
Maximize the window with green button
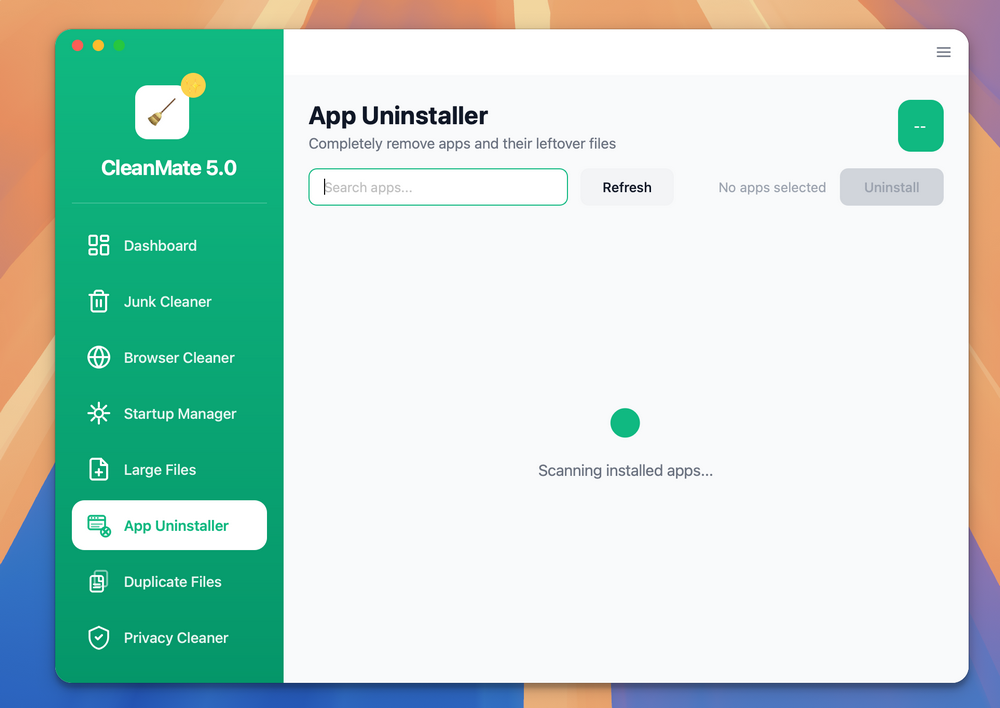pyautogui.click(x=119, y=45)
